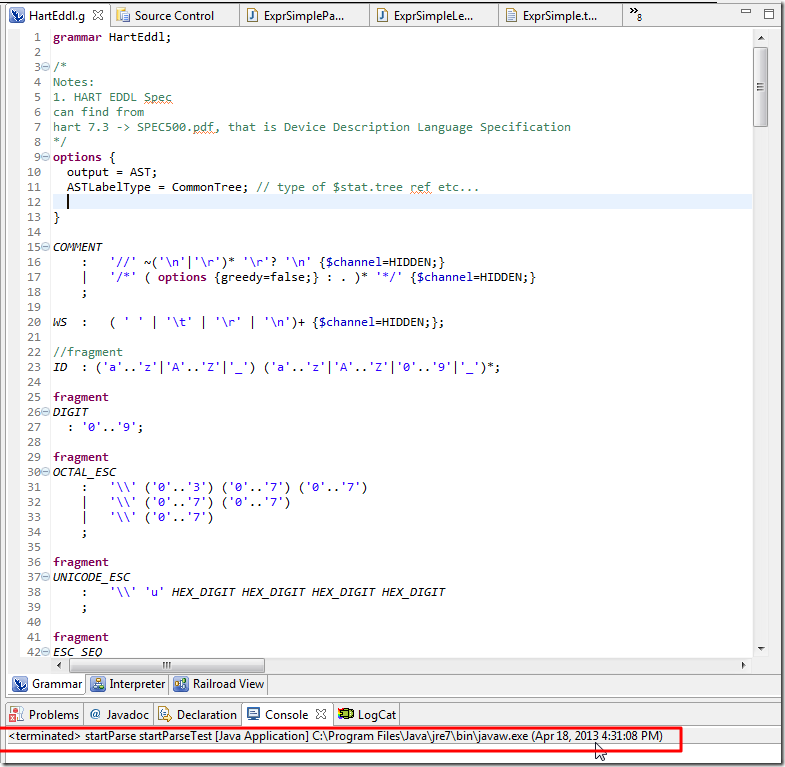
Task: Collapse the options block at line 9
Action: (x=46, y=157)
